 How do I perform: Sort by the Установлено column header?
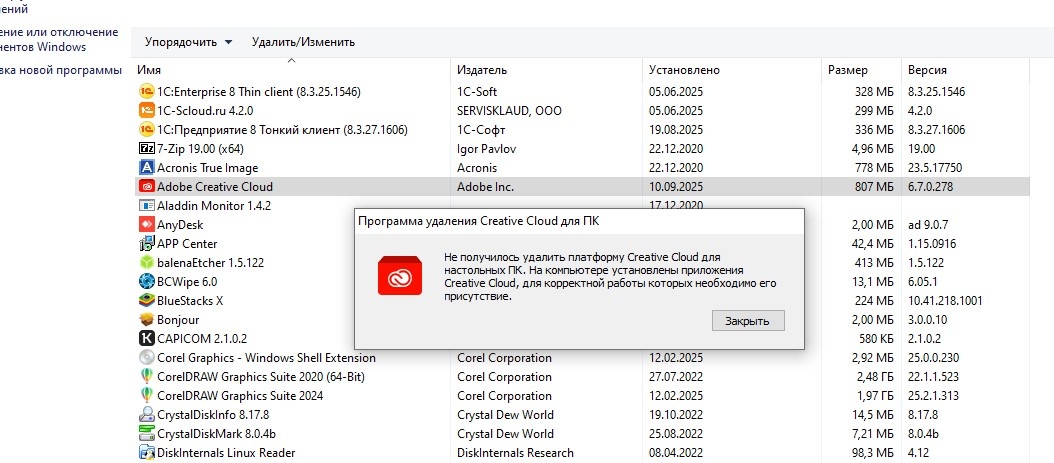tap(684, 70)
